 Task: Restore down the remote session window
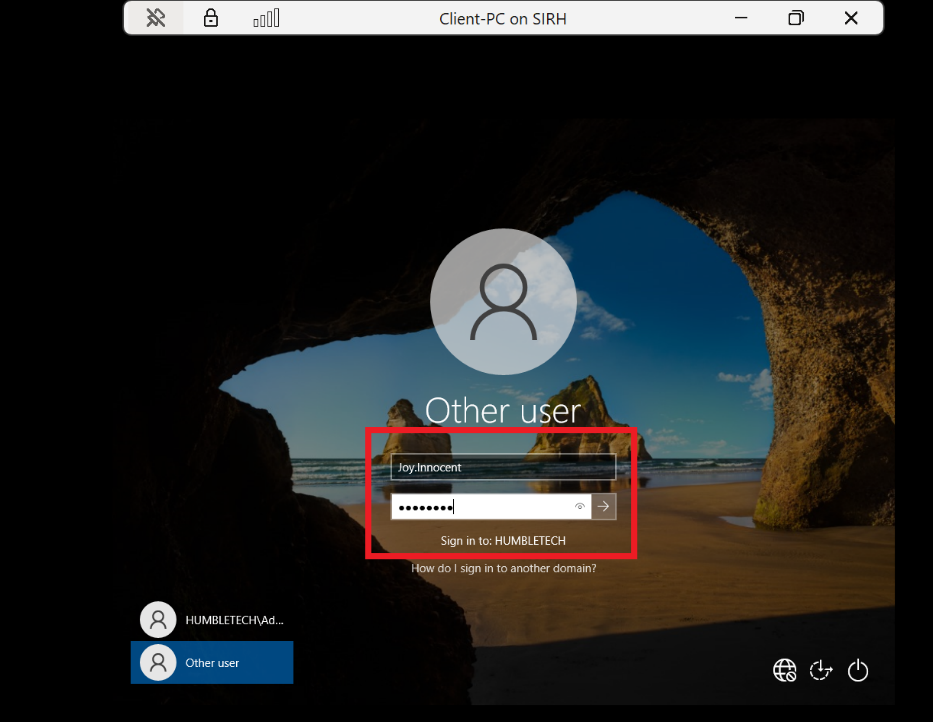coord(796,18)
